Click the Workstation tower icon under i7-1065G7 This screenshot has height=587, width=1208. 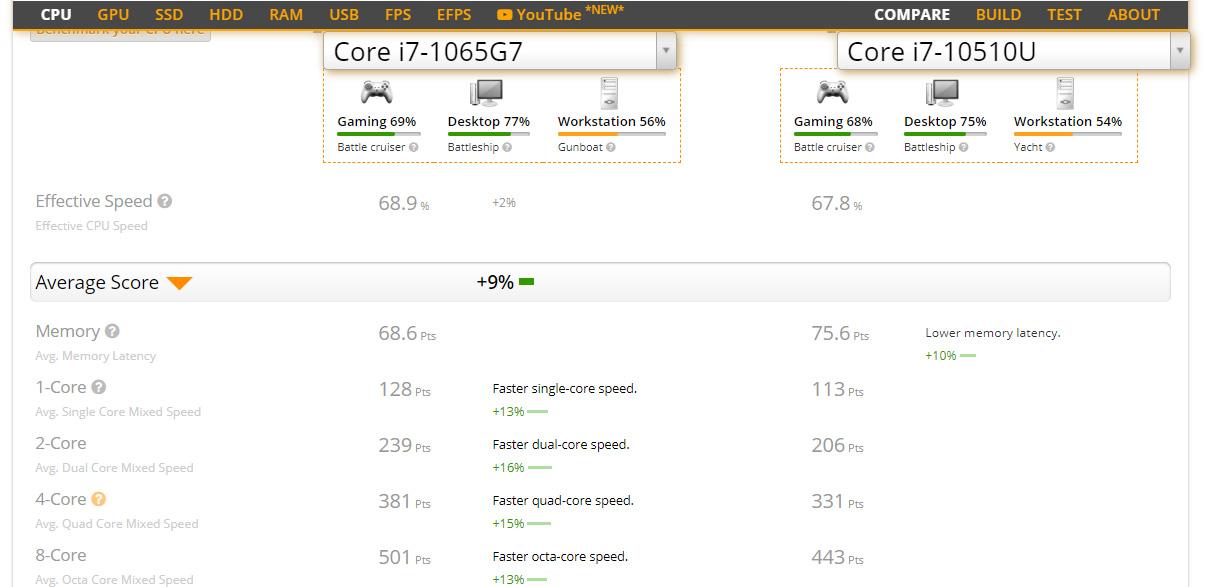pyautogui.click(x=609, y=93)
